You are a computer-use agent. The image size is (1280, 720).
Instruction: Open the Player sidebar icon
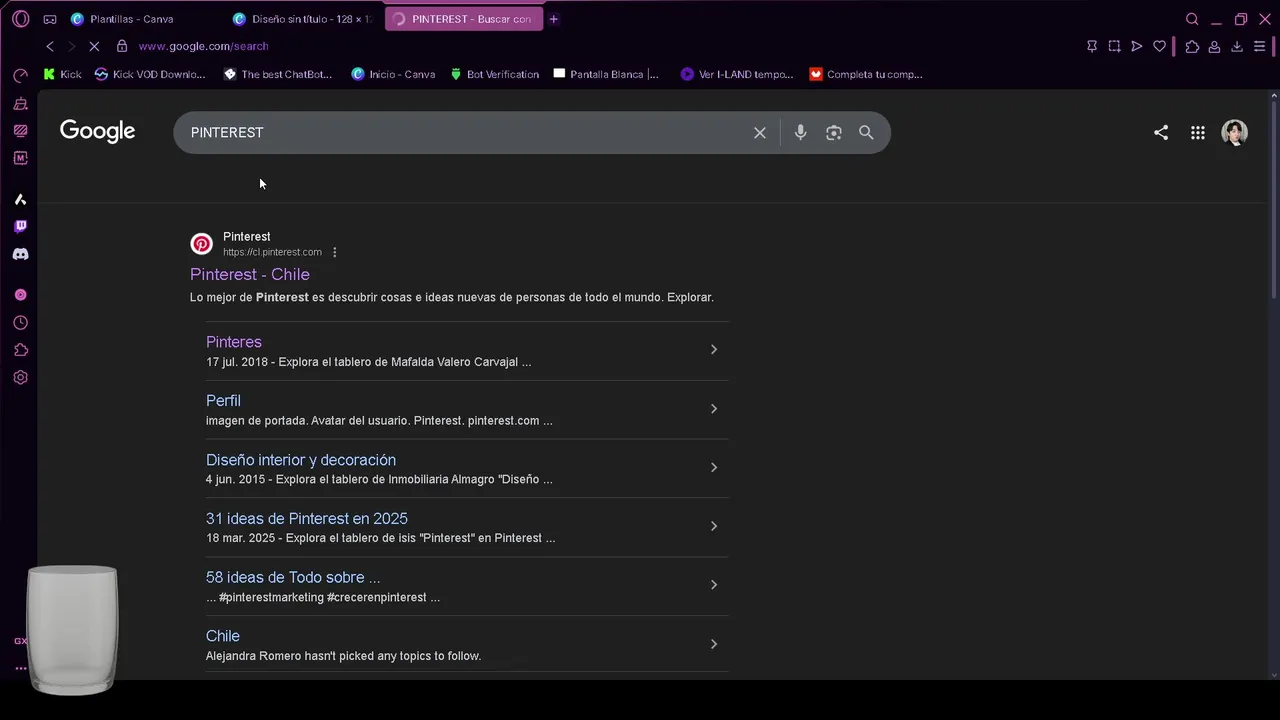click(20, 295)
